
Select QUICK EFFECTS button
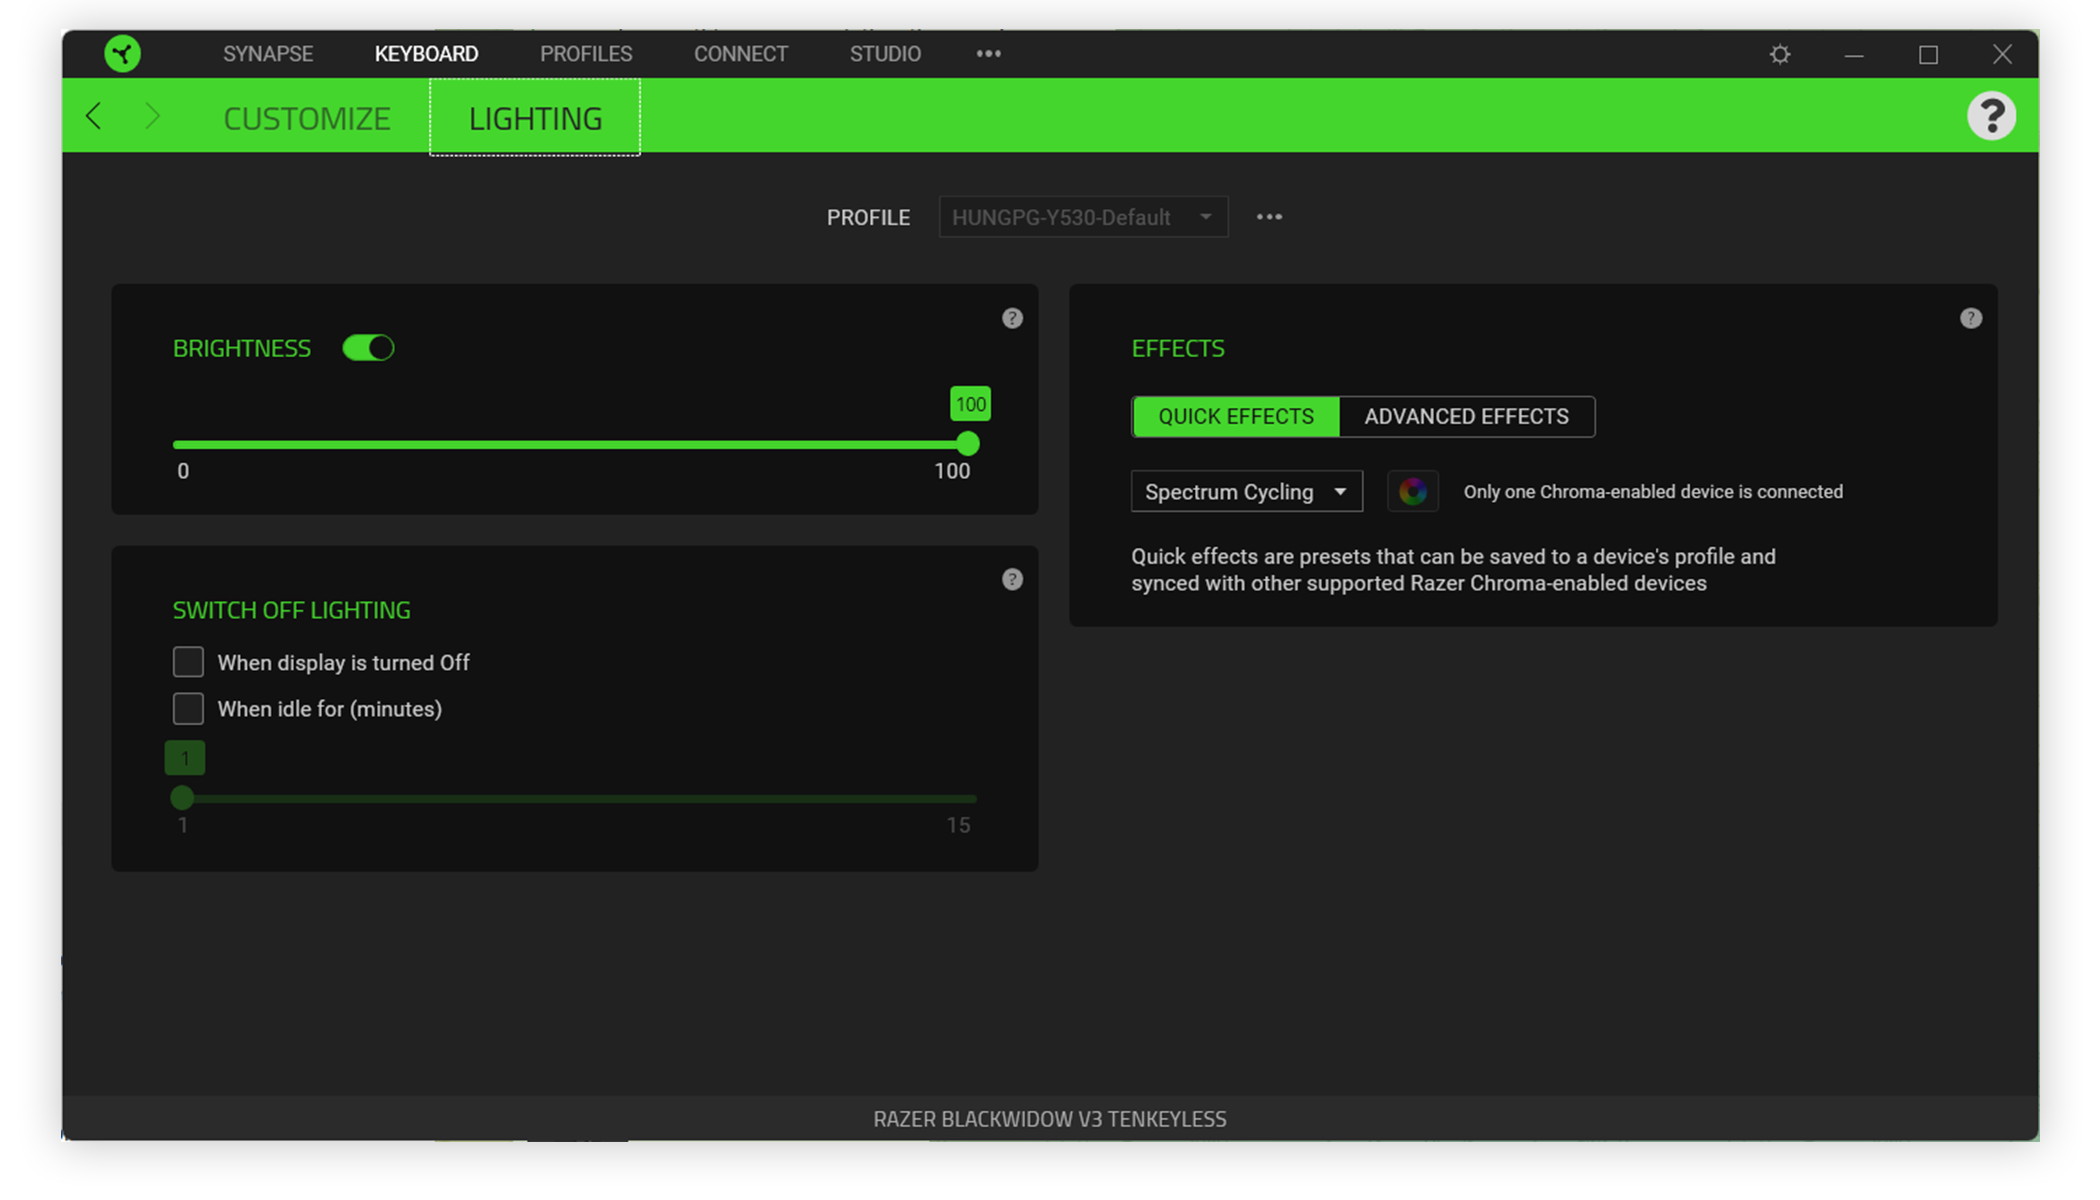1236,416
